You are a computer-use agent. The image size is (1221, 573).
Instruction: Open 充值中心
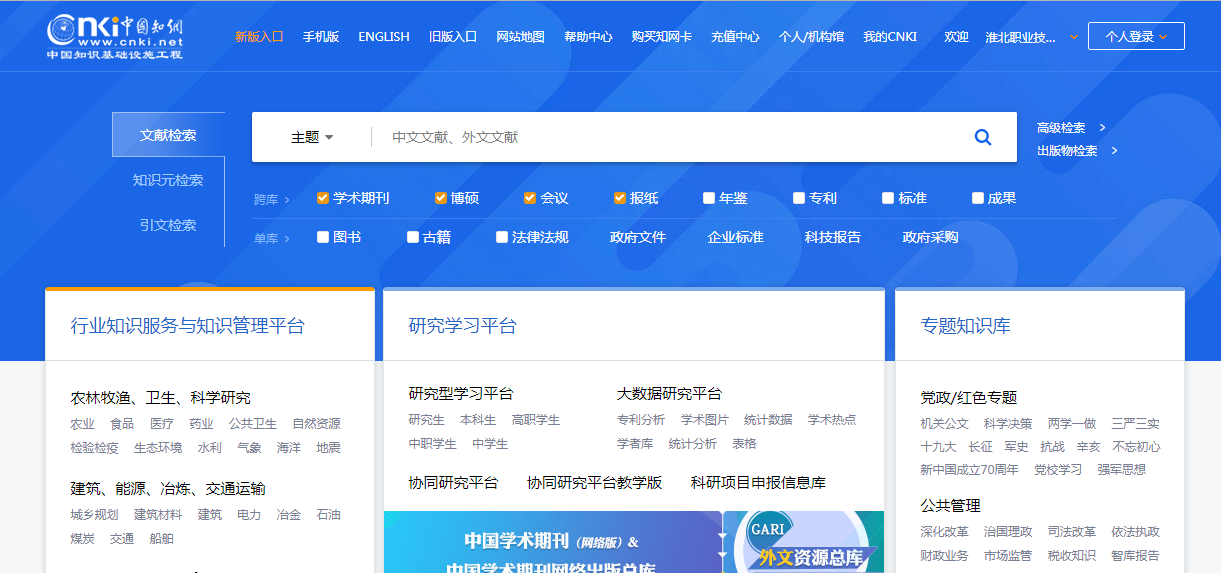(x=736, y=36)
